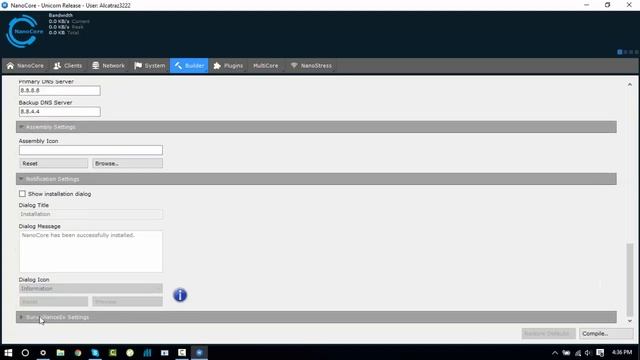Edit the Primary DNS Server field
Viewport: 640px width, 360px height.
tap(60, 91)
